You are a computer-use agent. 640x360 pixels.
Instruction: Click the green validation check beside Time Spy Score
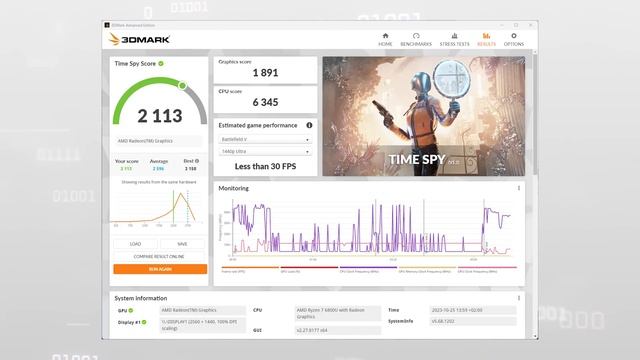click(161, 64)
